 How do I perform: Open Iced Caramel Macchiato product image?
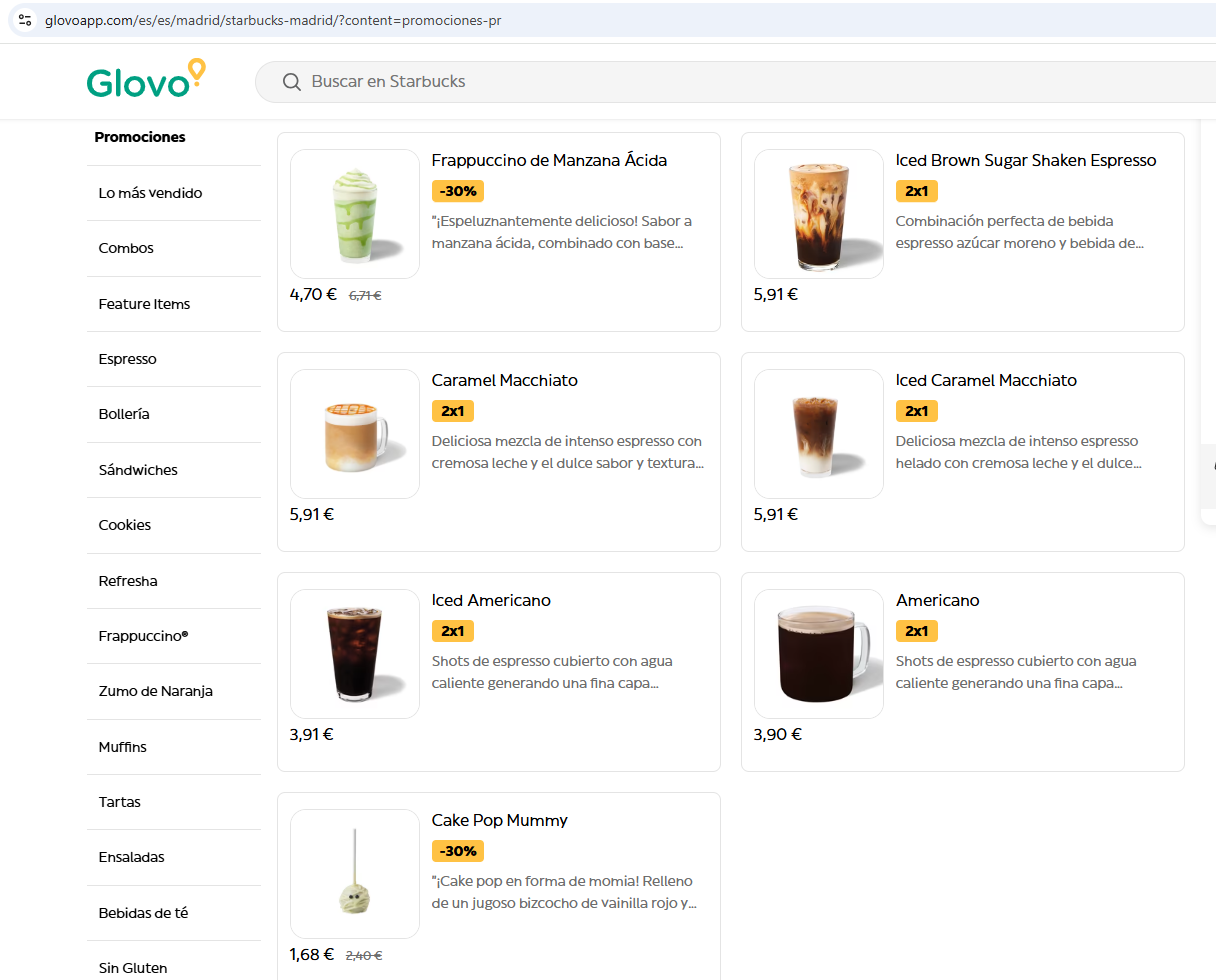pyautogui.click(x=819, y=434)
